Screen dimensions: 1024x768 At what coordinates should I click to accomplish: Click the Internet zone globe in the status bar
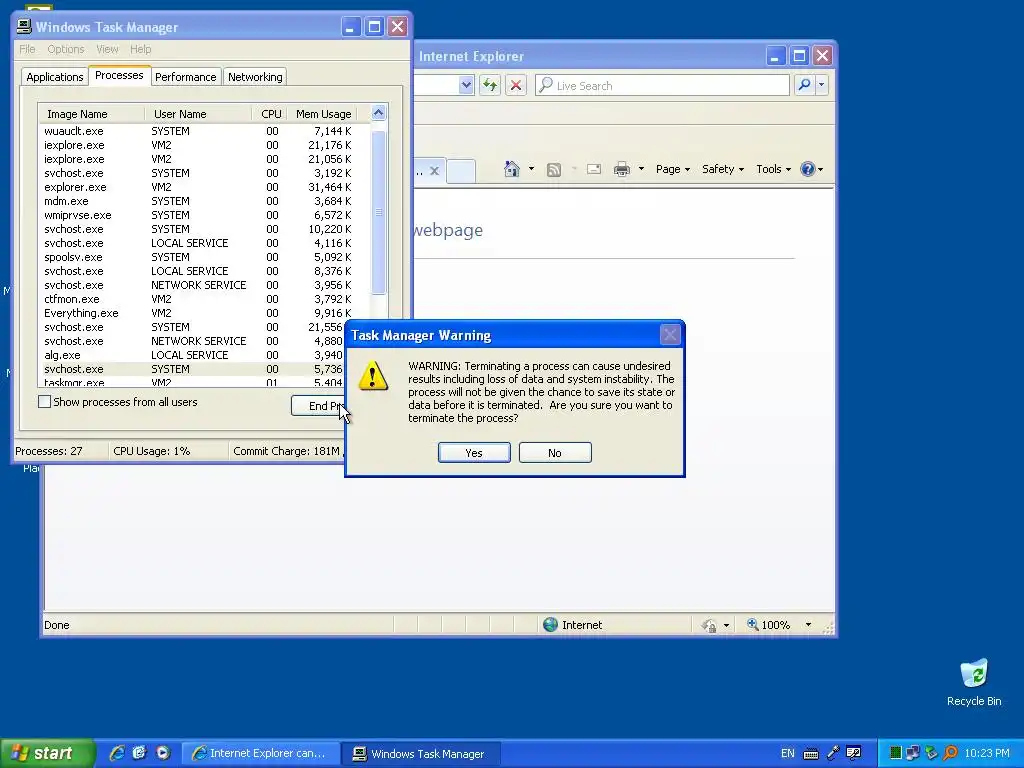pos(551,625)
